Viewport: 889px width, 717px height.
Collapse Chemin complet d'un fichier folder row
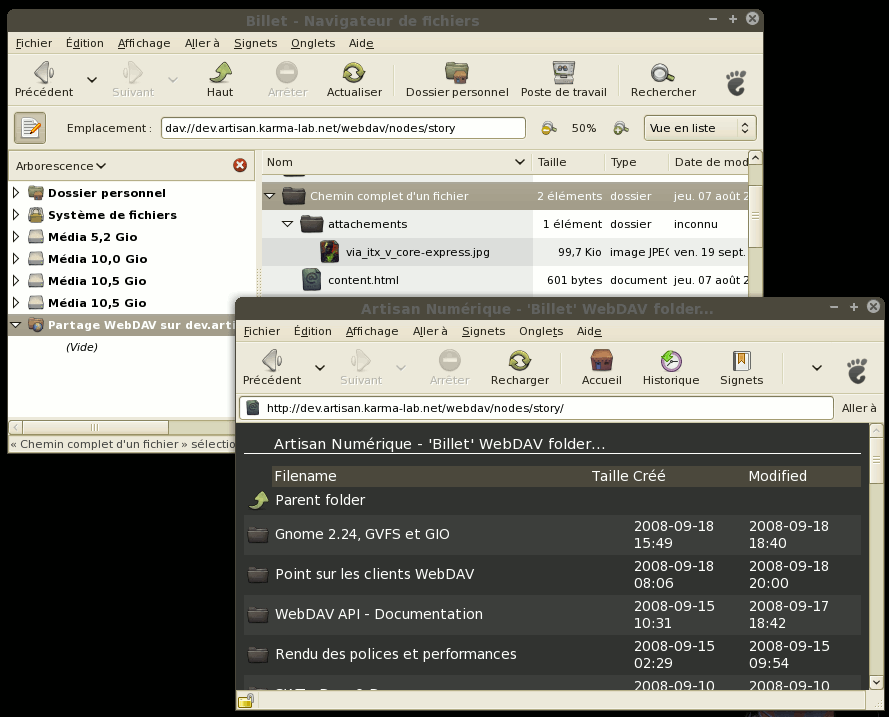tap(270, 196)
